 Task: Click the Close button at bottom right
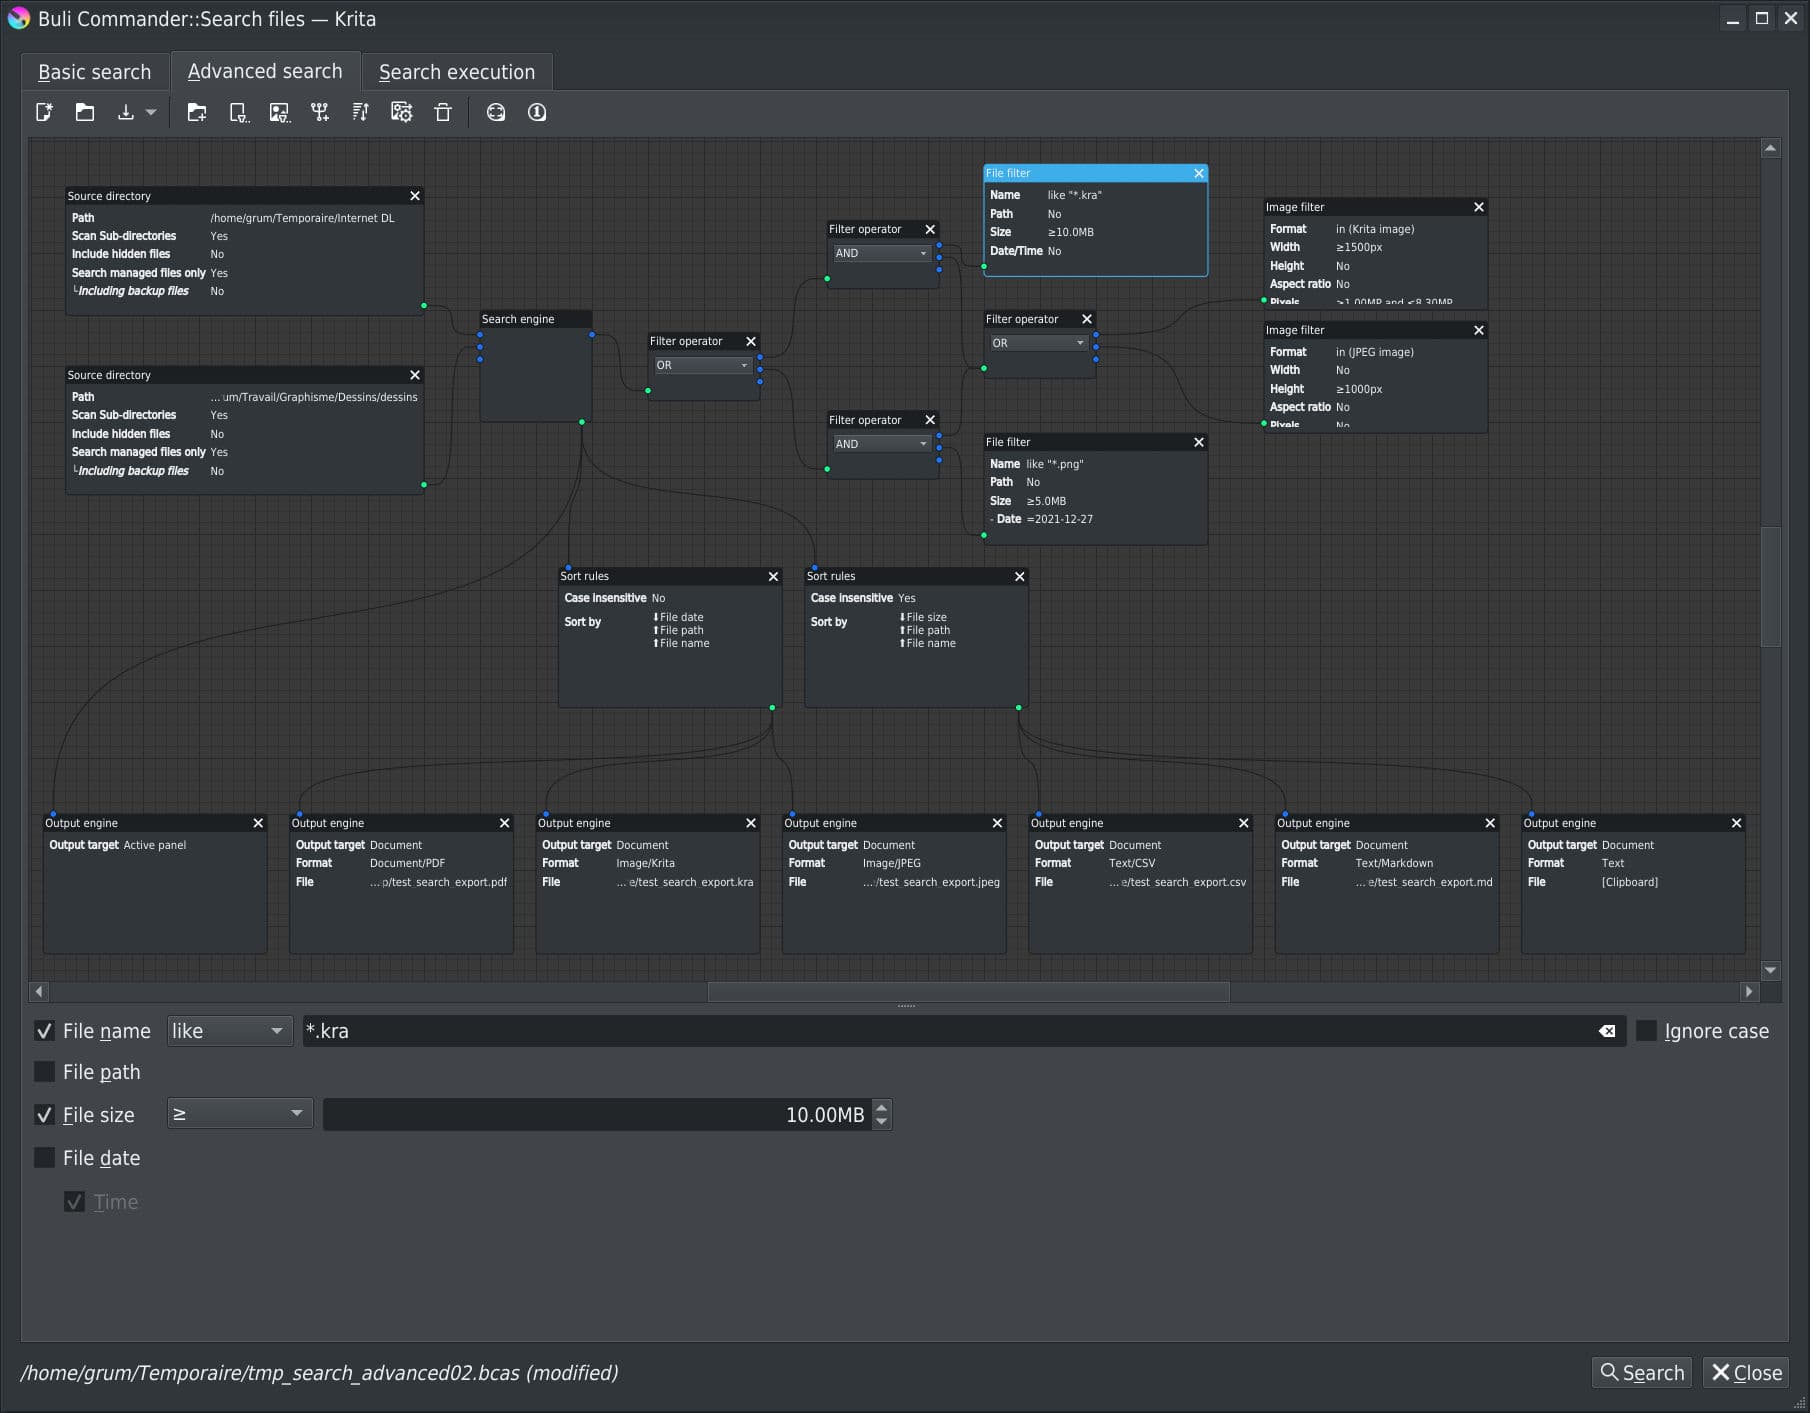point(1746,1373)
